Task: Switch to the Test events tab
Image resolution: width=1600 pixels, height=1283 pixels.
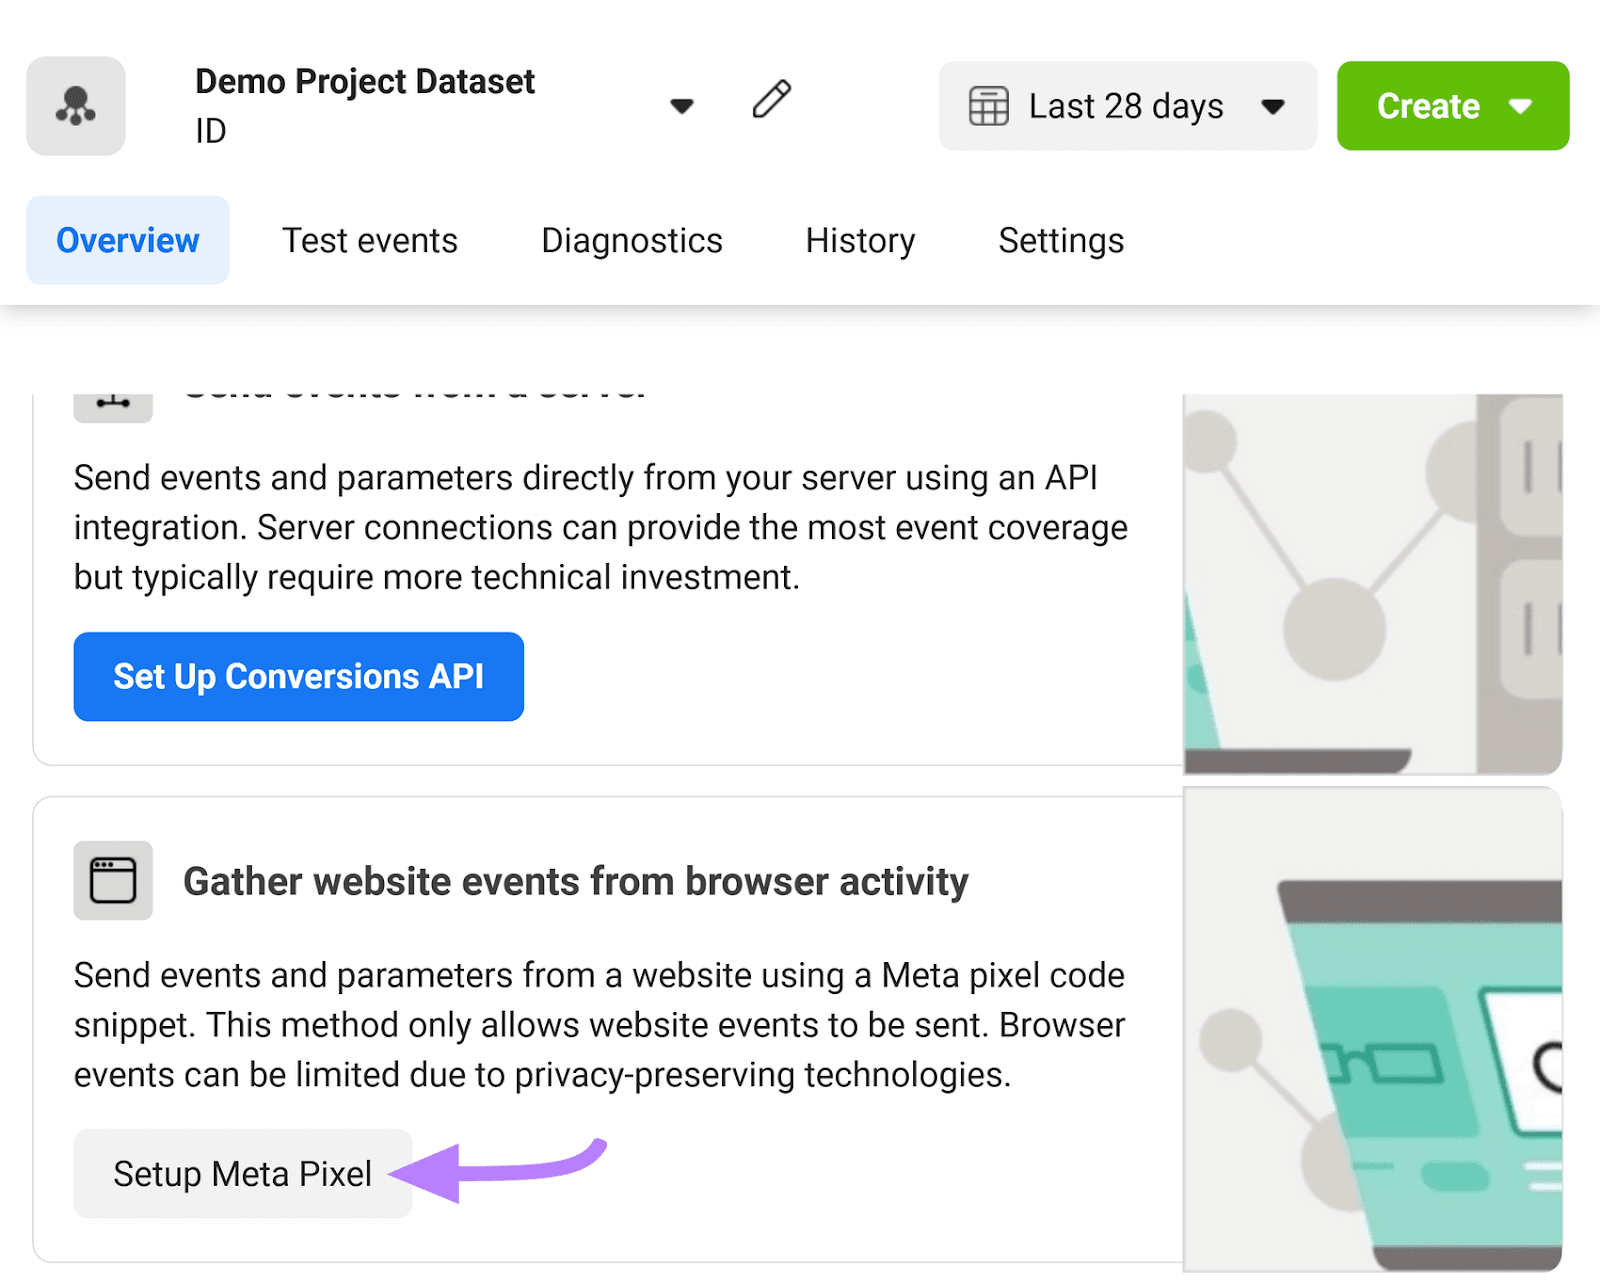Action: (x=369, y=240)
